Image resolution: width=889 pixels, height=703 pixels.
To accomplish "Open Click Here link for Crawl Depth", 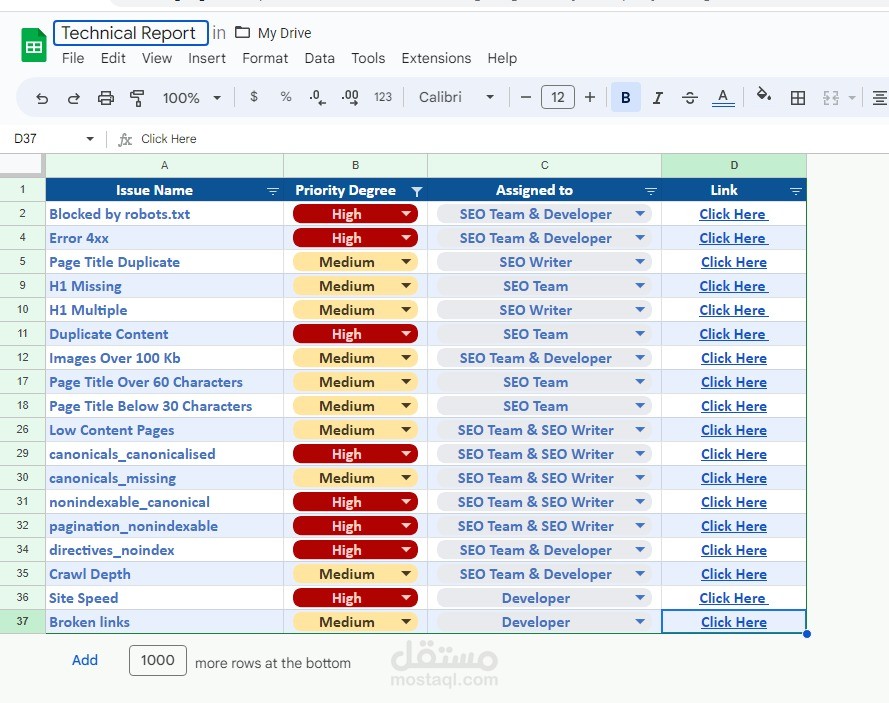I will (x=734, y=574).
